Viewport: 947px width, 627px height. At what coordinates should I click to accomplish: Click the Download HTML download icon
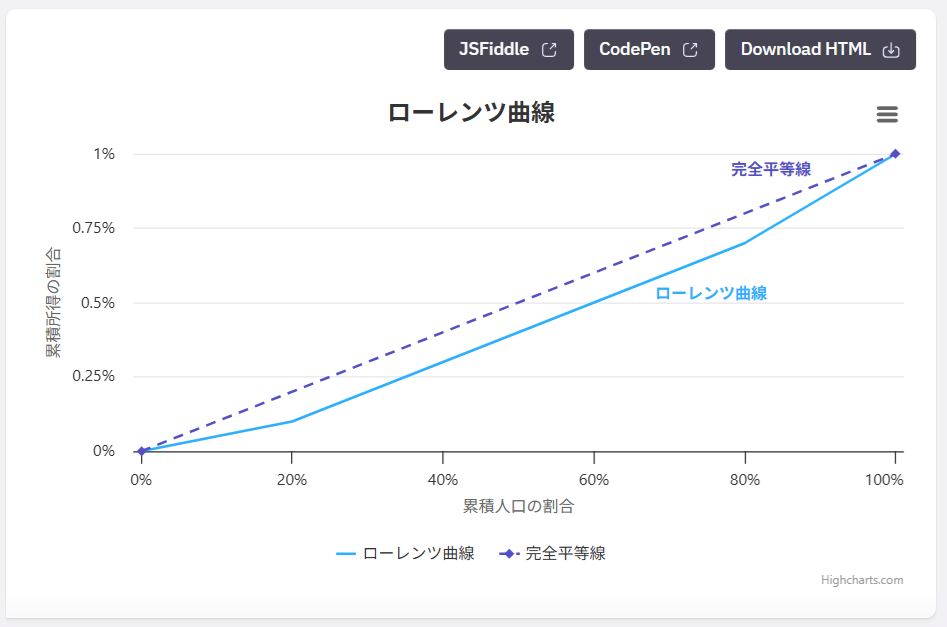click(x=892, y=50)
